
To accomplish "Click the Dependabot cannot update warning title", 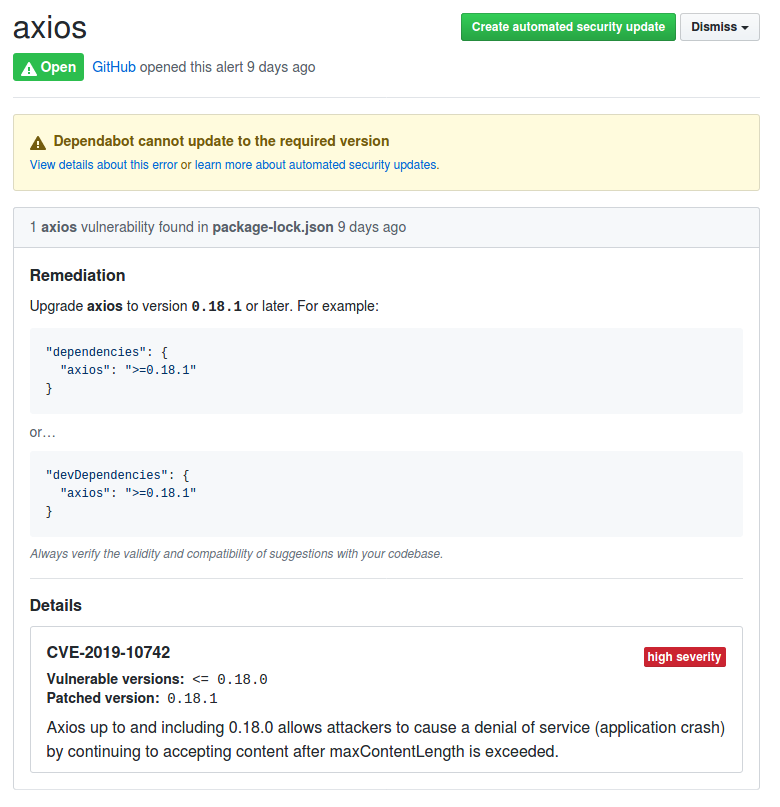I will pos(221,141).
